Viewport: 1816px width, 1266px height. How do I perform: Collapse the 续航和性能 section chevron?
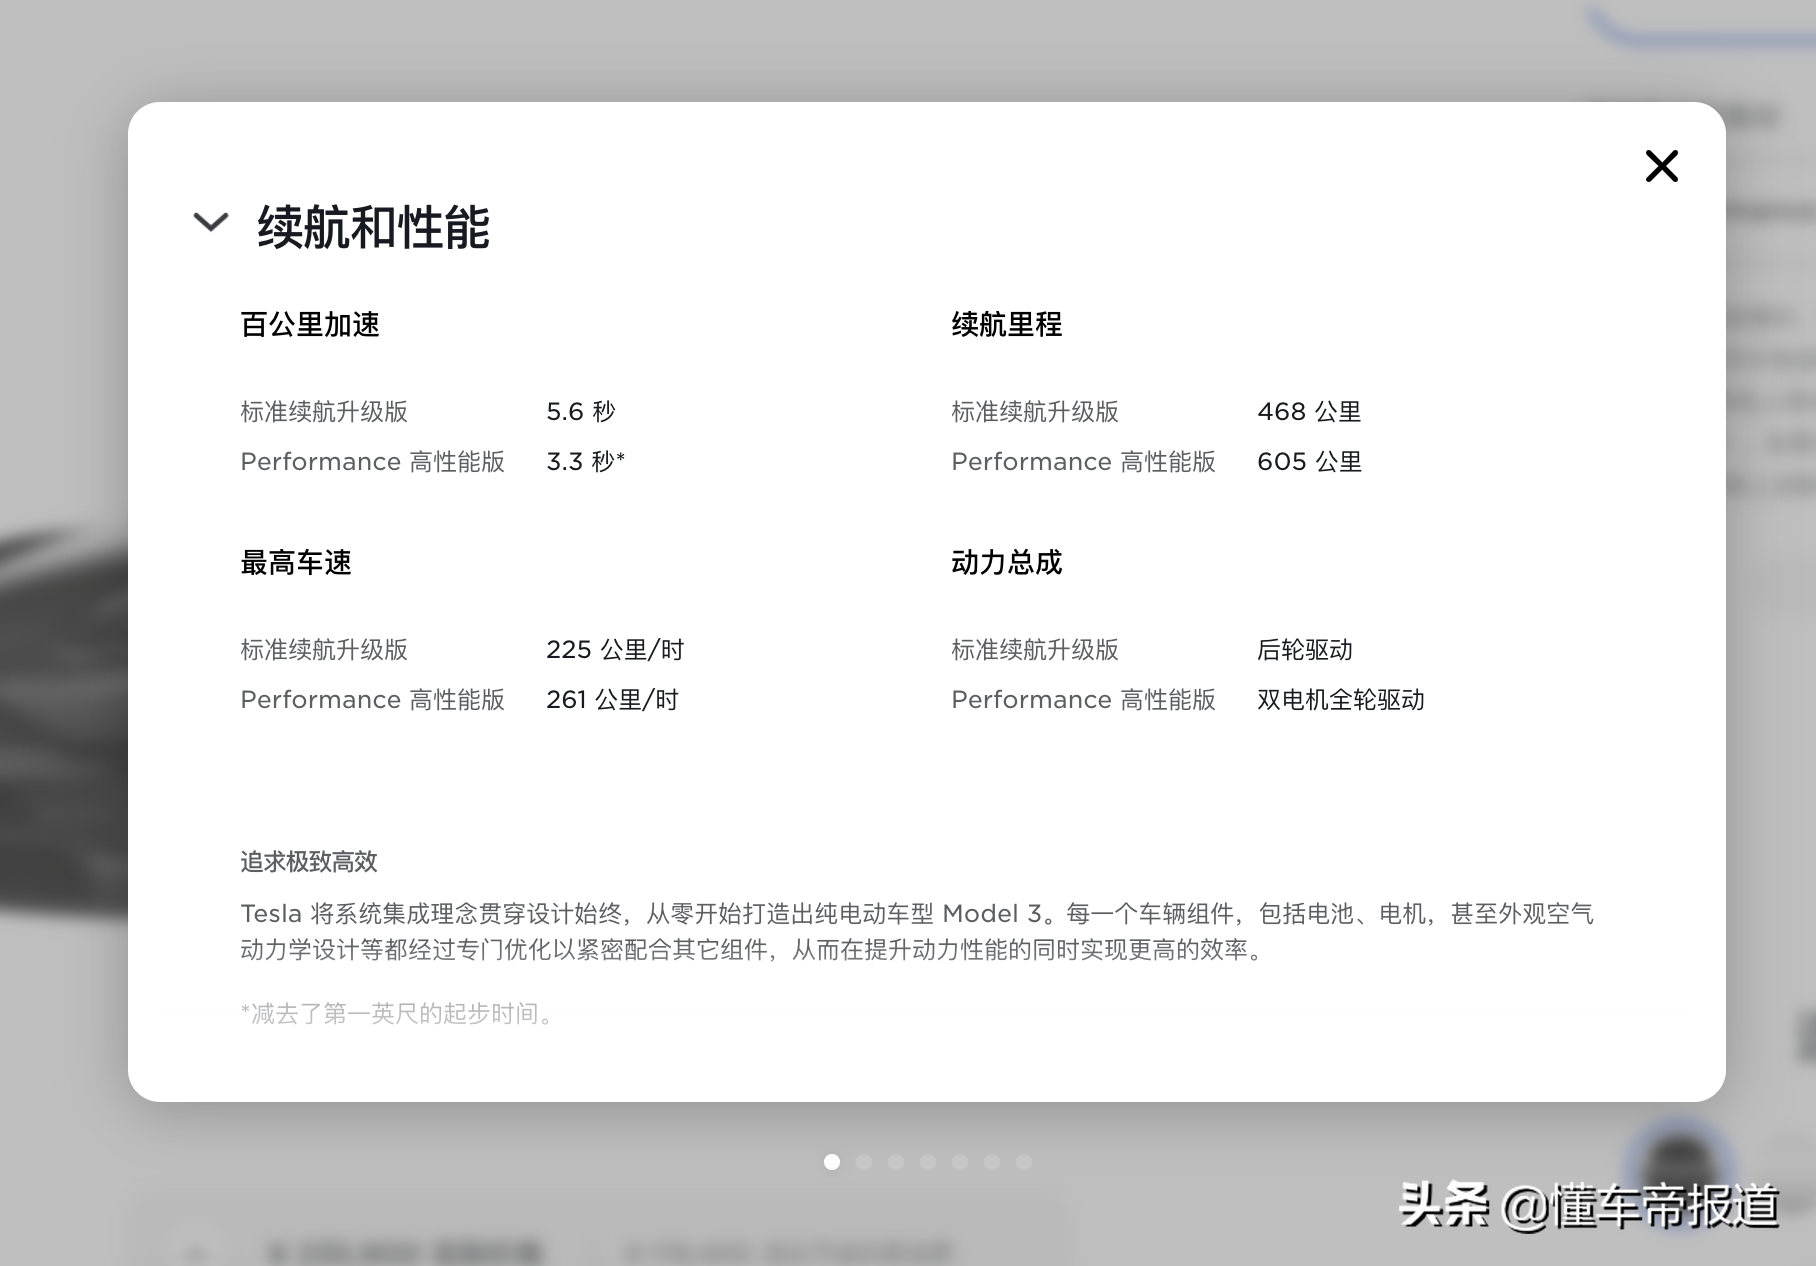(x=210, y=221)
